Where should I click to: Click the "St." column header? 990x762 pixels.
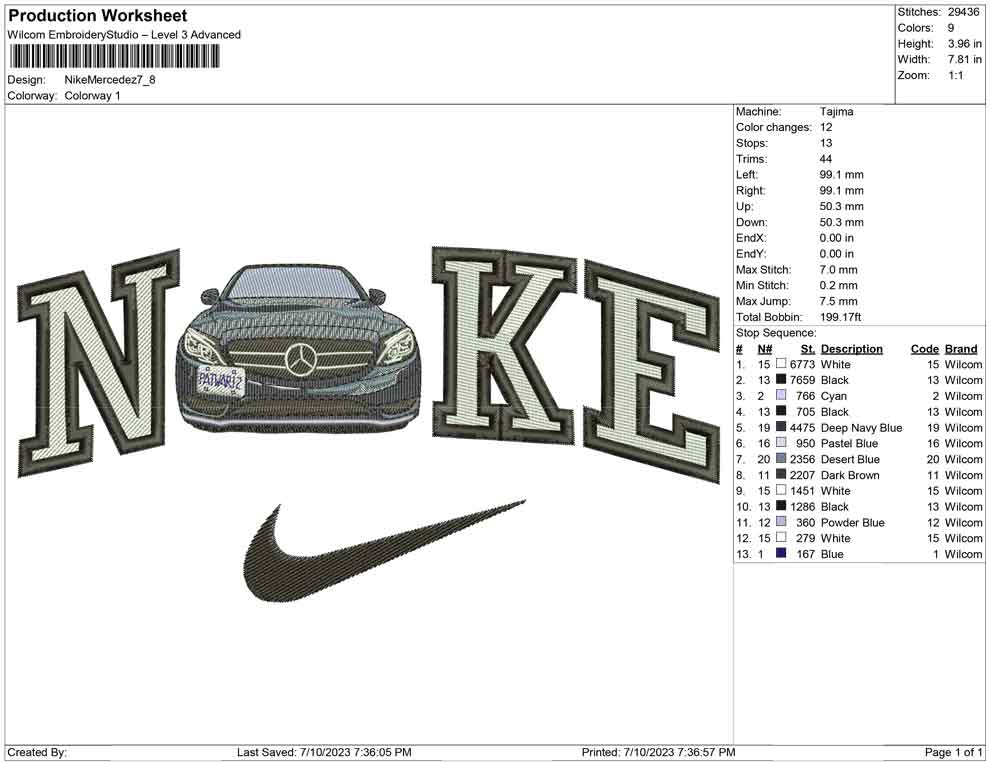click(x=808, y=348)
